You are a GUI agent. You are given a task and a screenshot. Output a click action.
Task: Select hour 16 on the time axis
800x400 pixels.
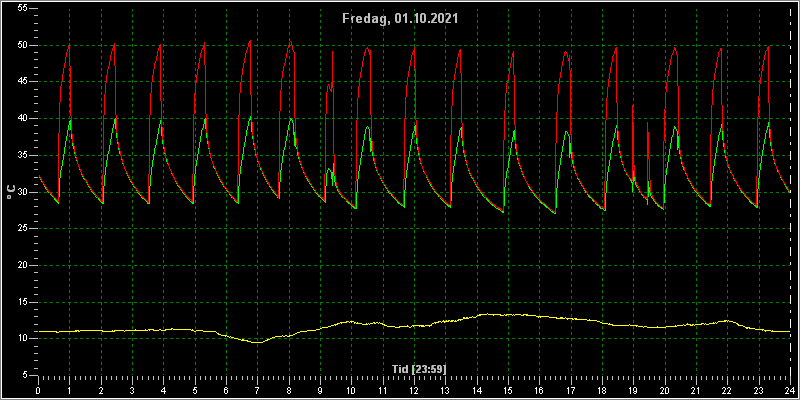(x=539, y=391)
